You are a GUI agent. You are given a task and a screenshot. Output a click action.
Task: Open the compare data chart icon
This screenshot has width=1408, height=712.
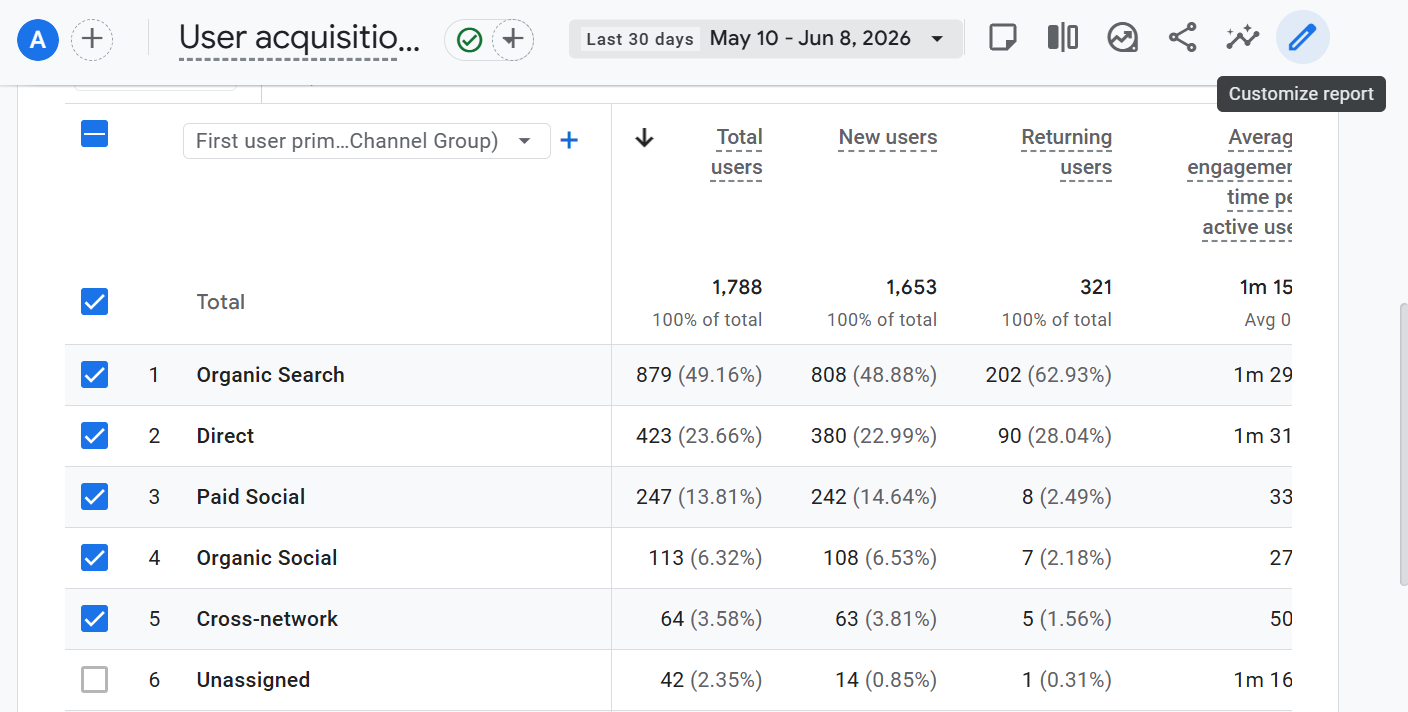coord(1123,38)
